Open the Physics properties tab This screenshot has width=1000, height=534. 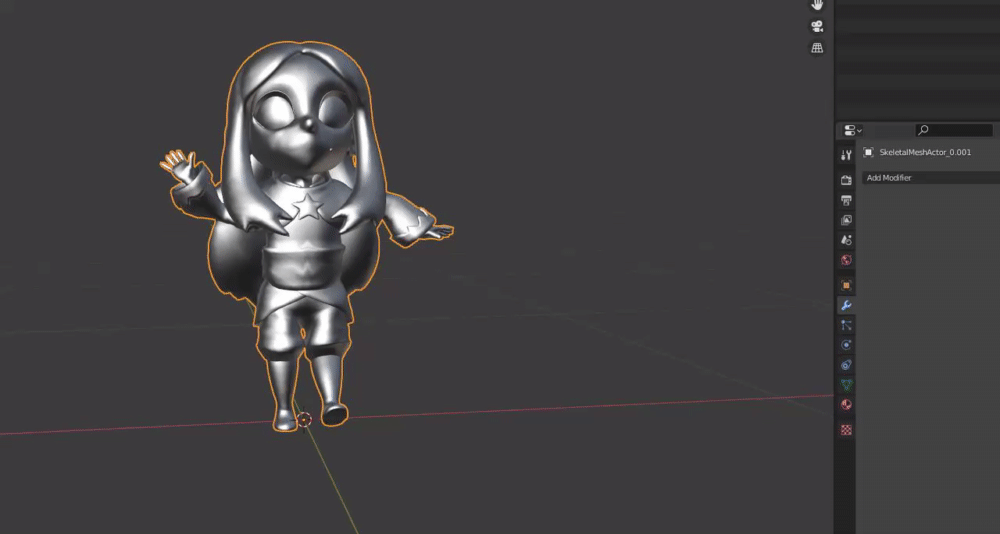(846, 345)
